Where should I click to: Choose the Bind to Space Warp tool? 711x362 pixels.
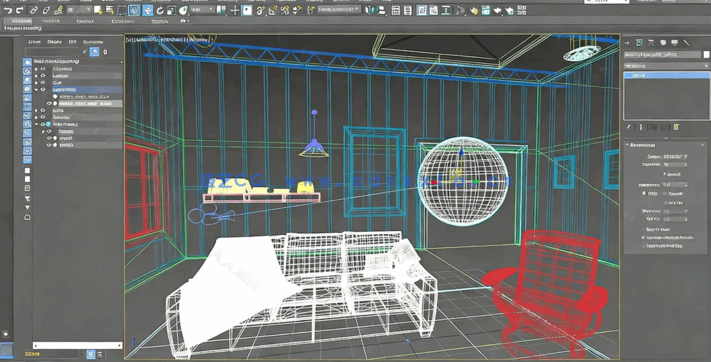pyautogui.click(x=58, y=10)
